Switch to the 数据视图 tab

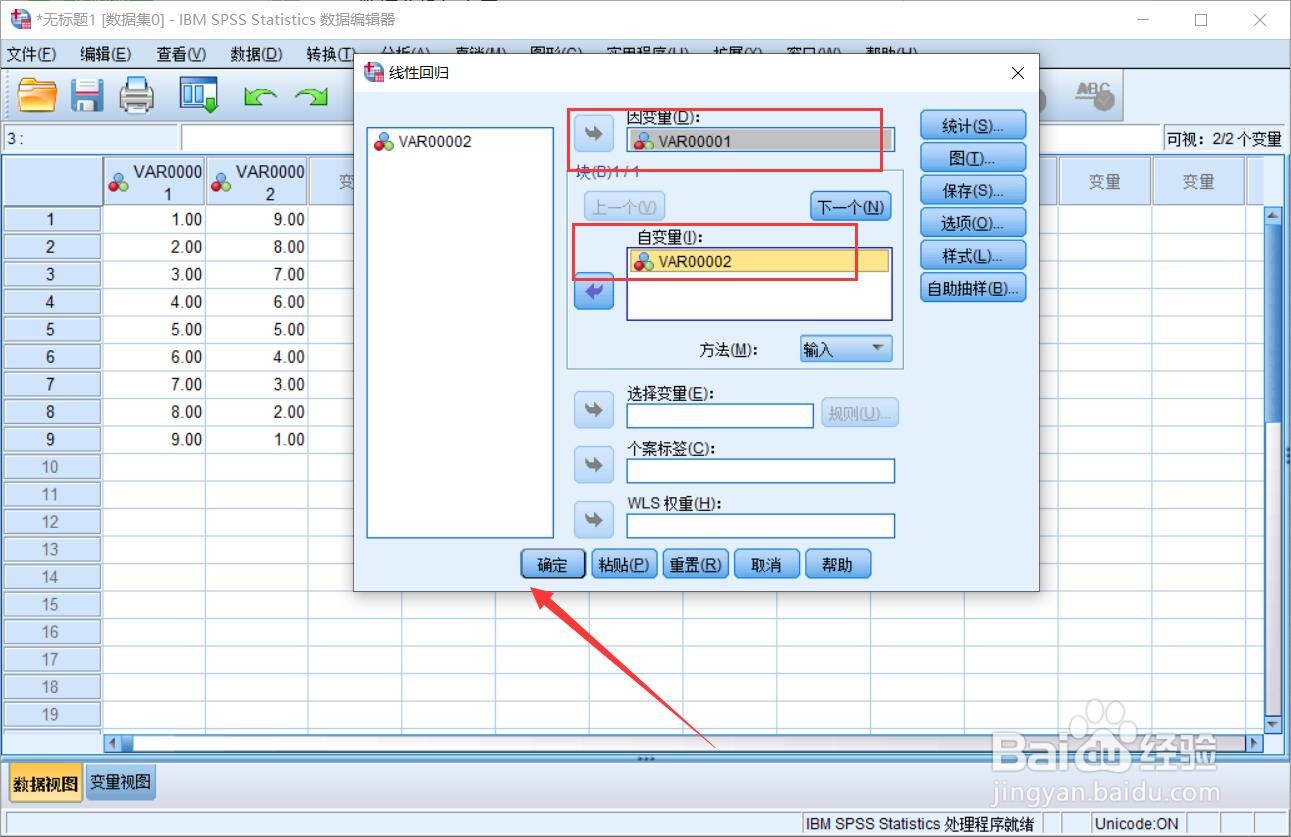[45, 784]
